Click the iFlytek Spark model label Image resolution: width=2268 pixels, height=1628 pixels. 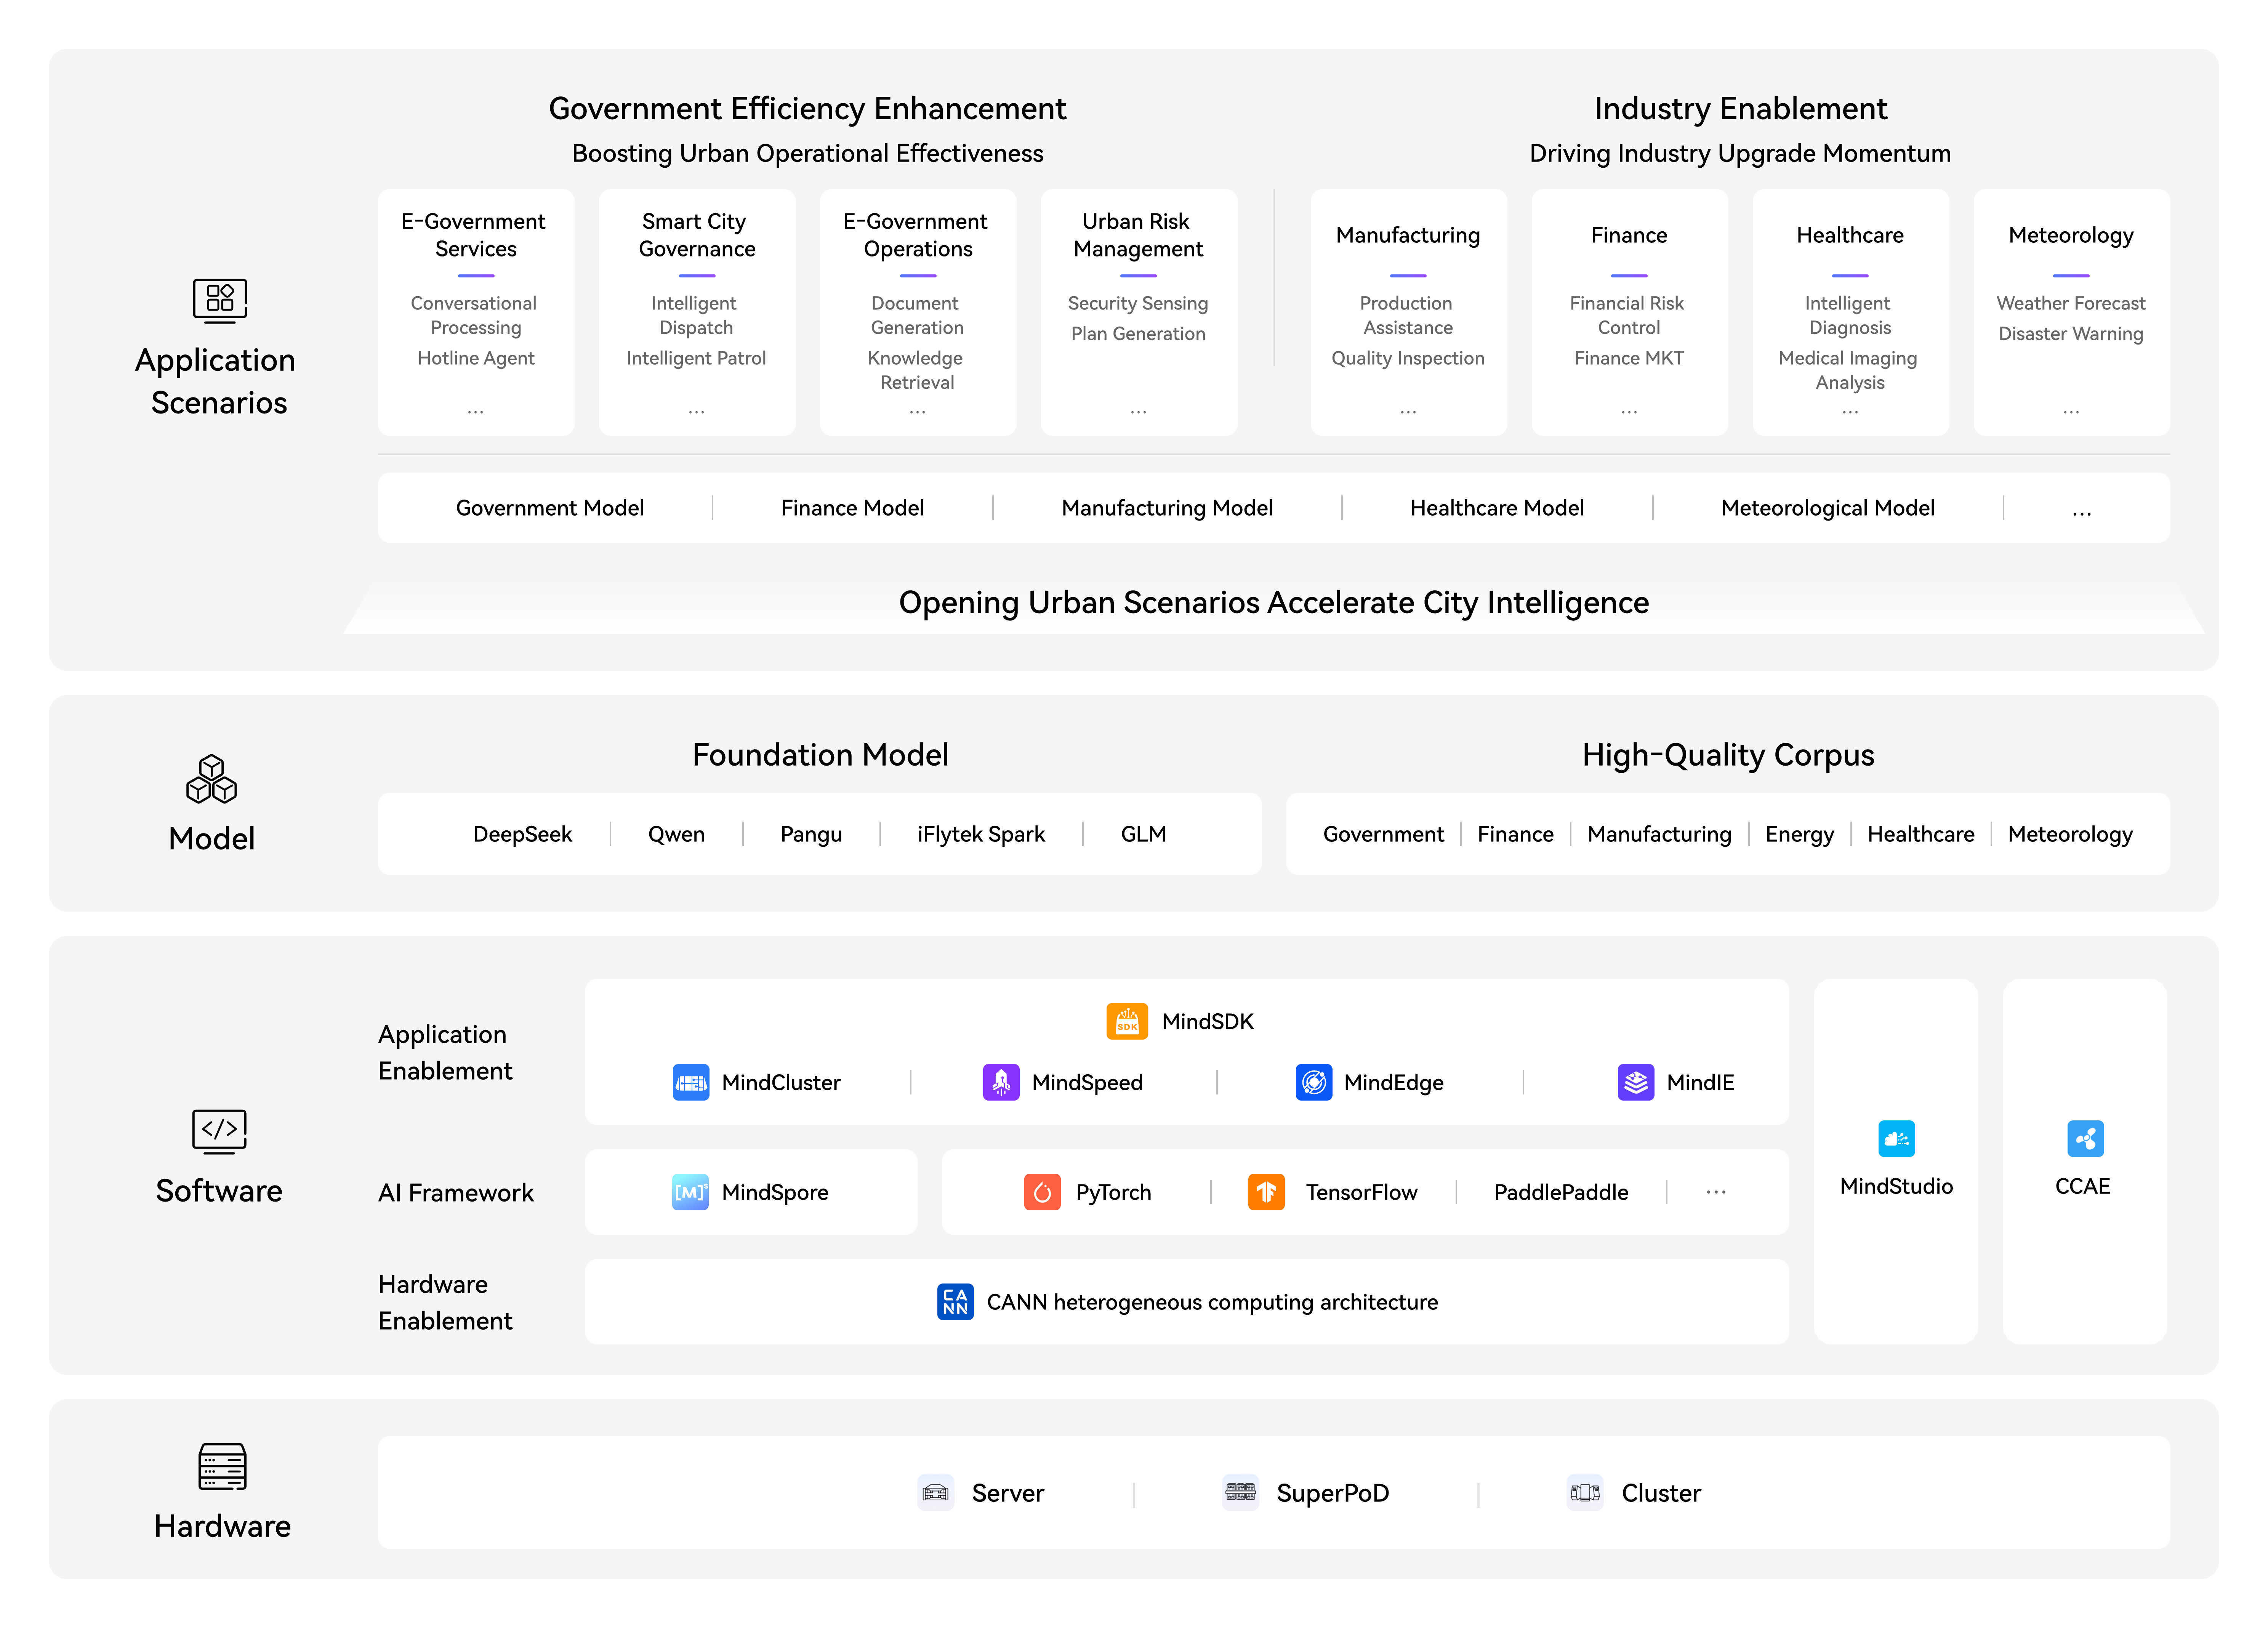[x=981, y=834]
